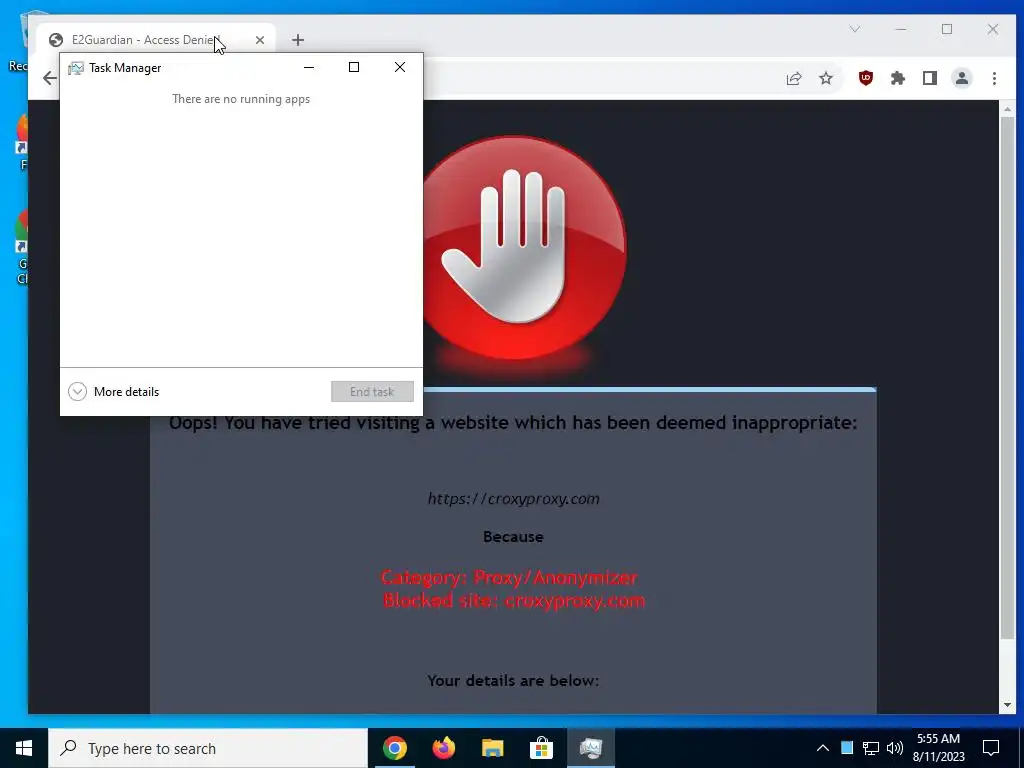The height and width of the screenshot is (768, 1024).
Task: Open the notification center icon
Action: [x=991, y=748]
